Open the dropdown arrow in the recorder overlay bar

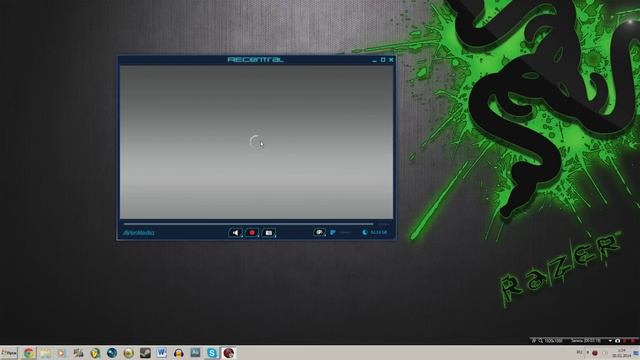click(x=610, y=341)
